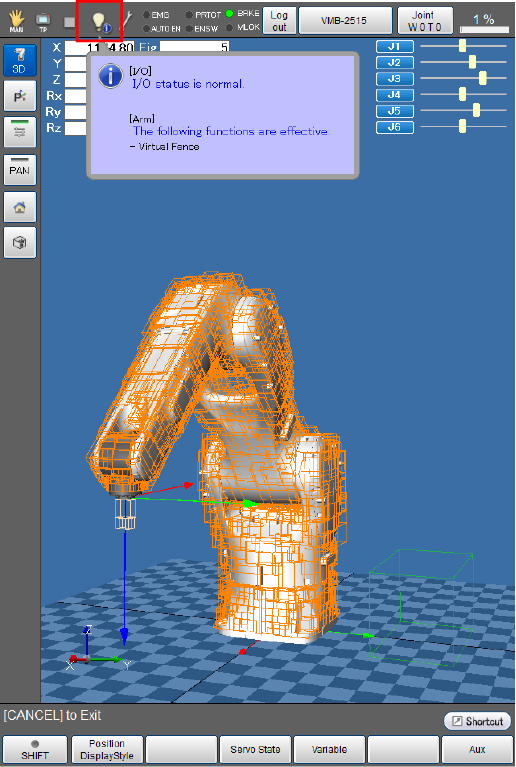This screenshot has width=516, height=767.
Task: Click the home view icon
Action: (20, 206)
